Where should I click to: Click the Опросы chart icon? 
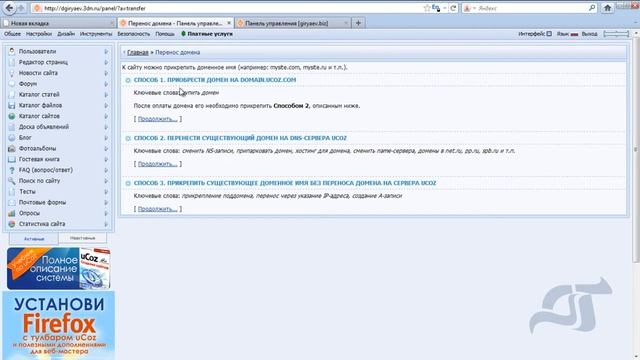(12, 213)
